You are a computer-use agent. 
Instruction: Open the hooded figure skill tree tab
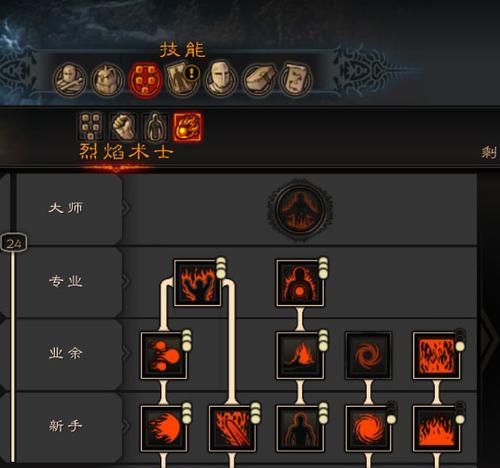tap(155, 127)
